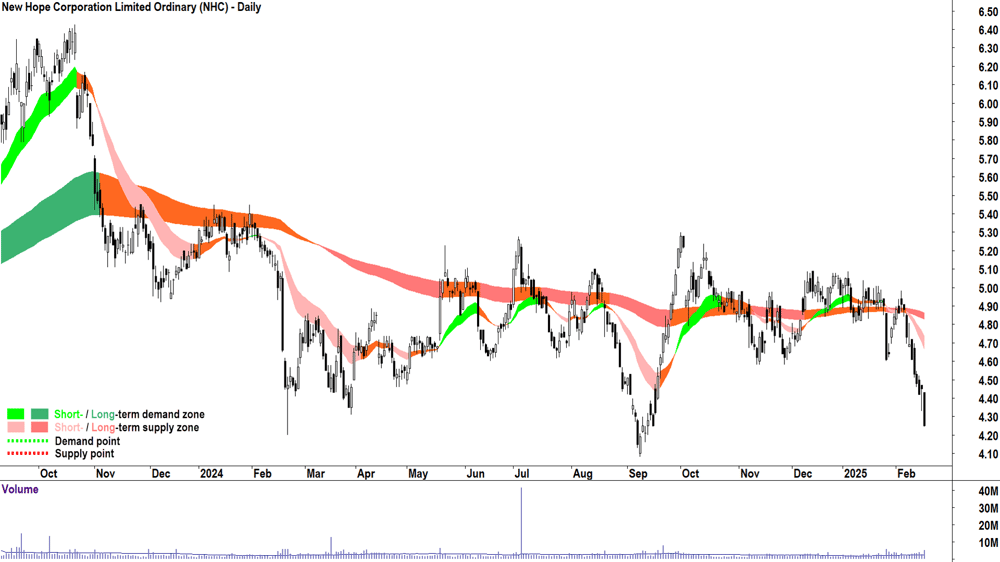Click the green dotted 'Demand point' legend line
Image resolution: width=1000 pixels, height=562 pixels.
coord(27,441)
